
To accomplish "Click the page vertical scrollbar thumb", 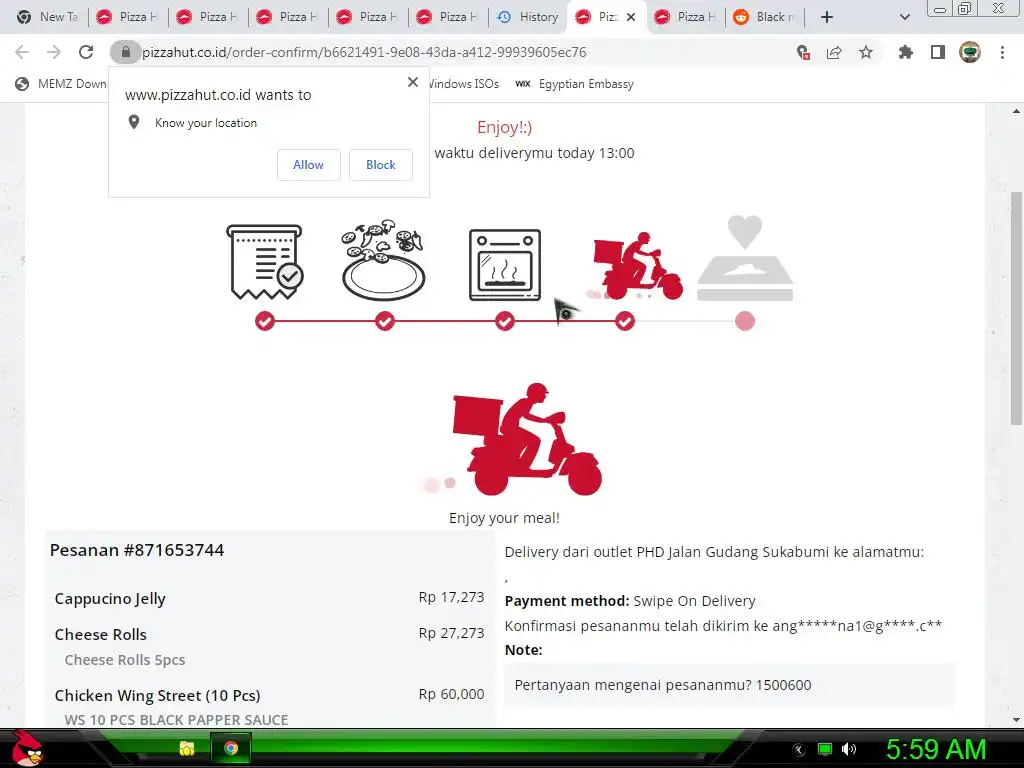I will click(x=1016, y=308).
